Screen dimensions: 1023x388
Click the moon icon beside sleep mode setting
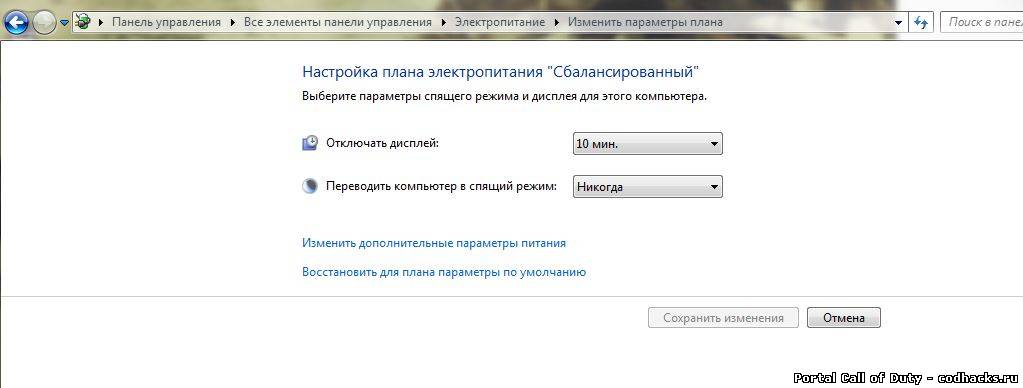[309, 187]
